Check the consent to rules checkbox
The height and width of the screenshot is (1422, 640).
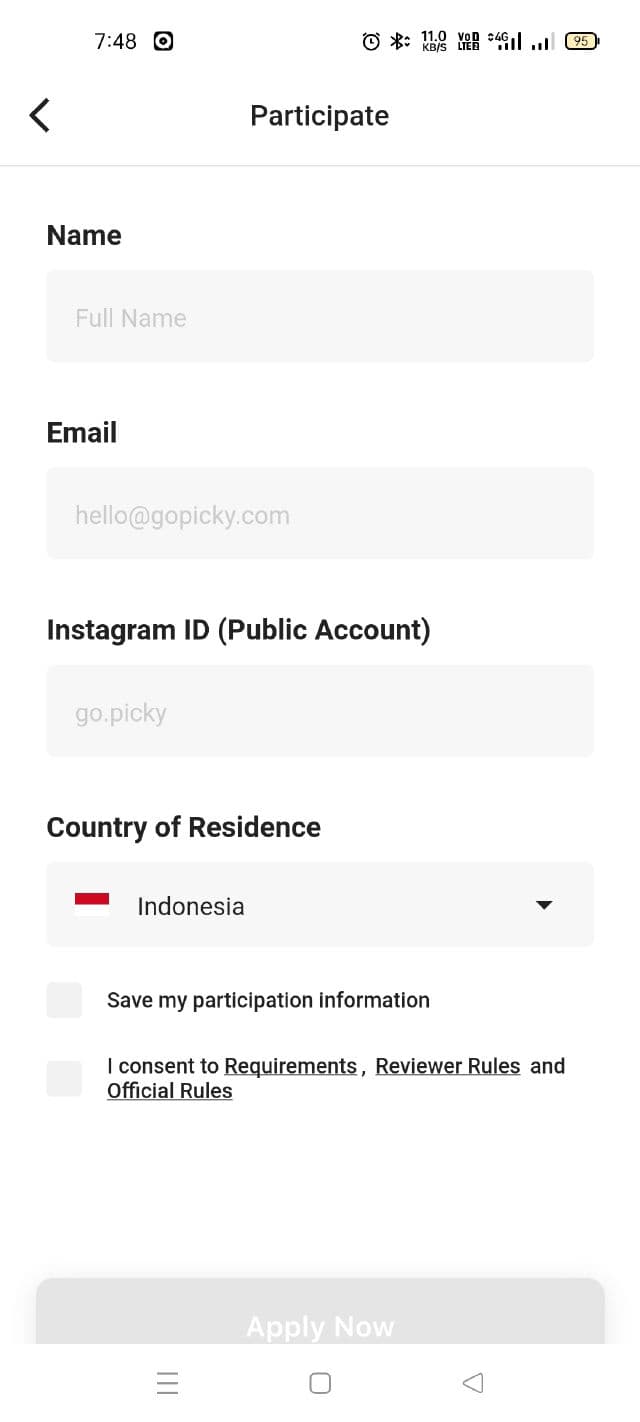pos(64,1078)
